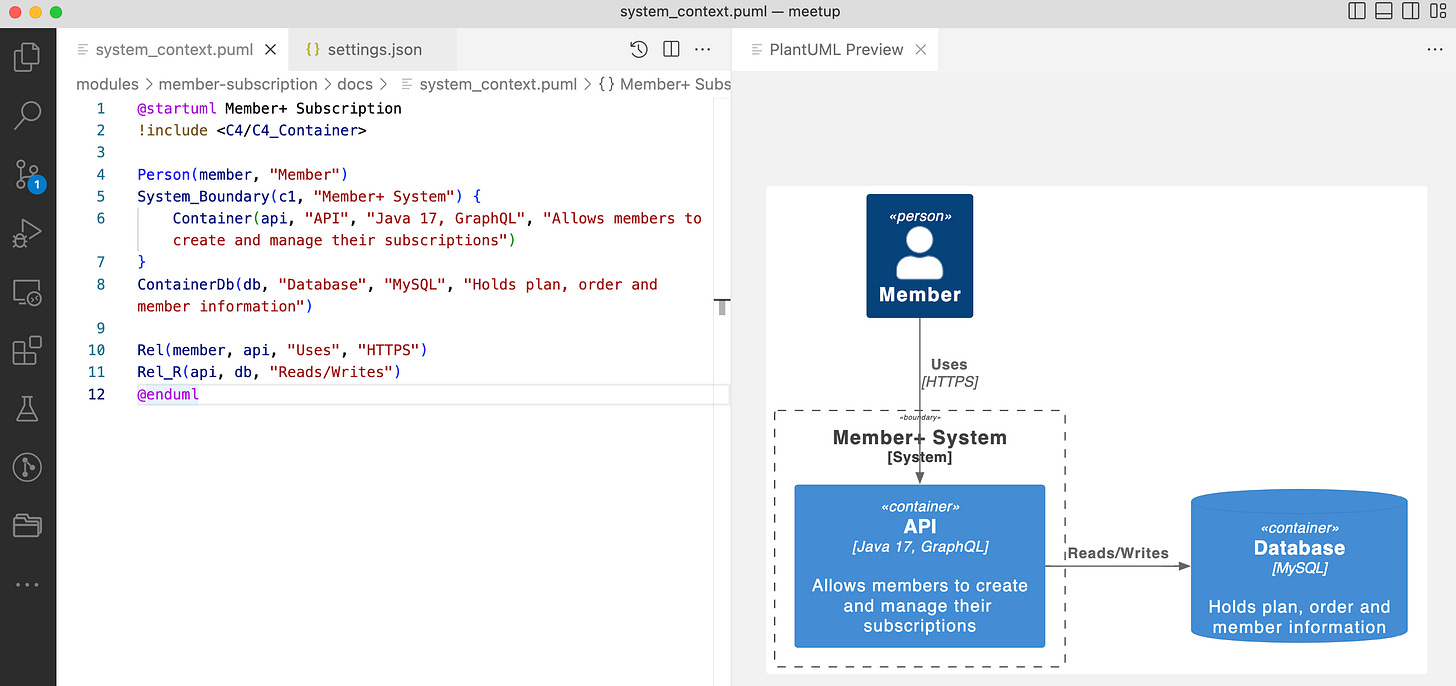The height and width of the screenshot is (686, 1456).
Task: Click the Uses [HTTPS] label in diagram
Action: (949, 373)
